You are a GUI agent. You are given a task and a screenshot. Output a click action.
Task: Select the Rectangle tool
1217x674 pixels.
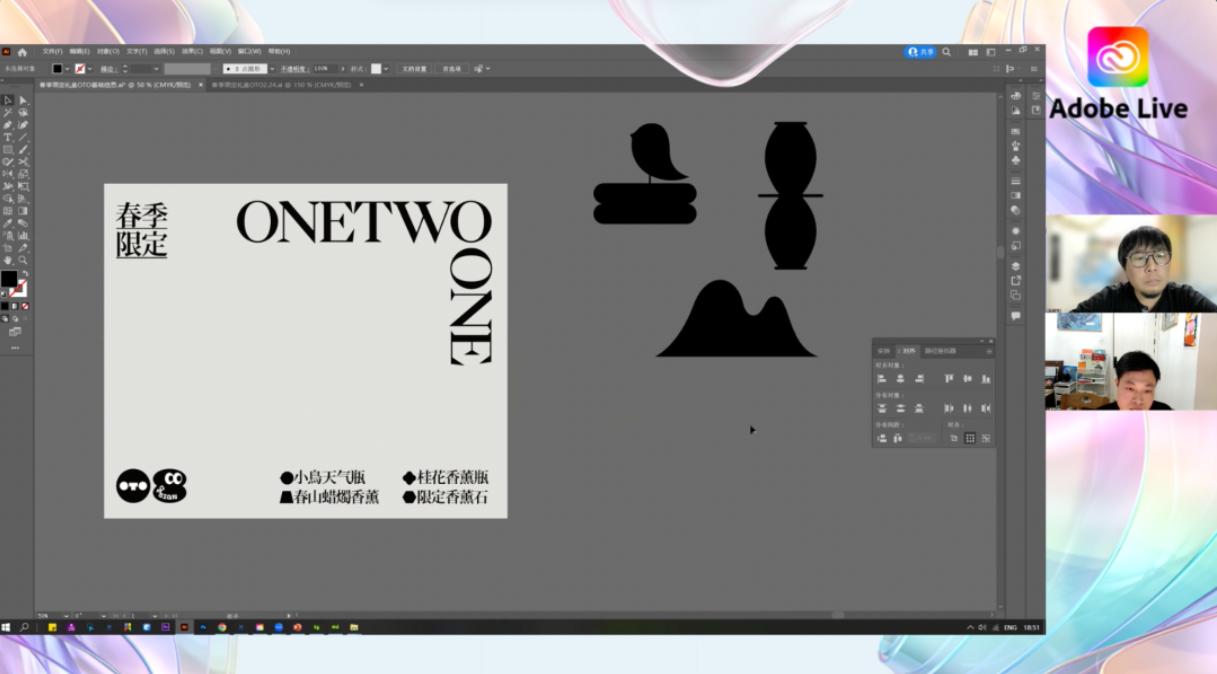pyautogui.click(x=7, y=150)
